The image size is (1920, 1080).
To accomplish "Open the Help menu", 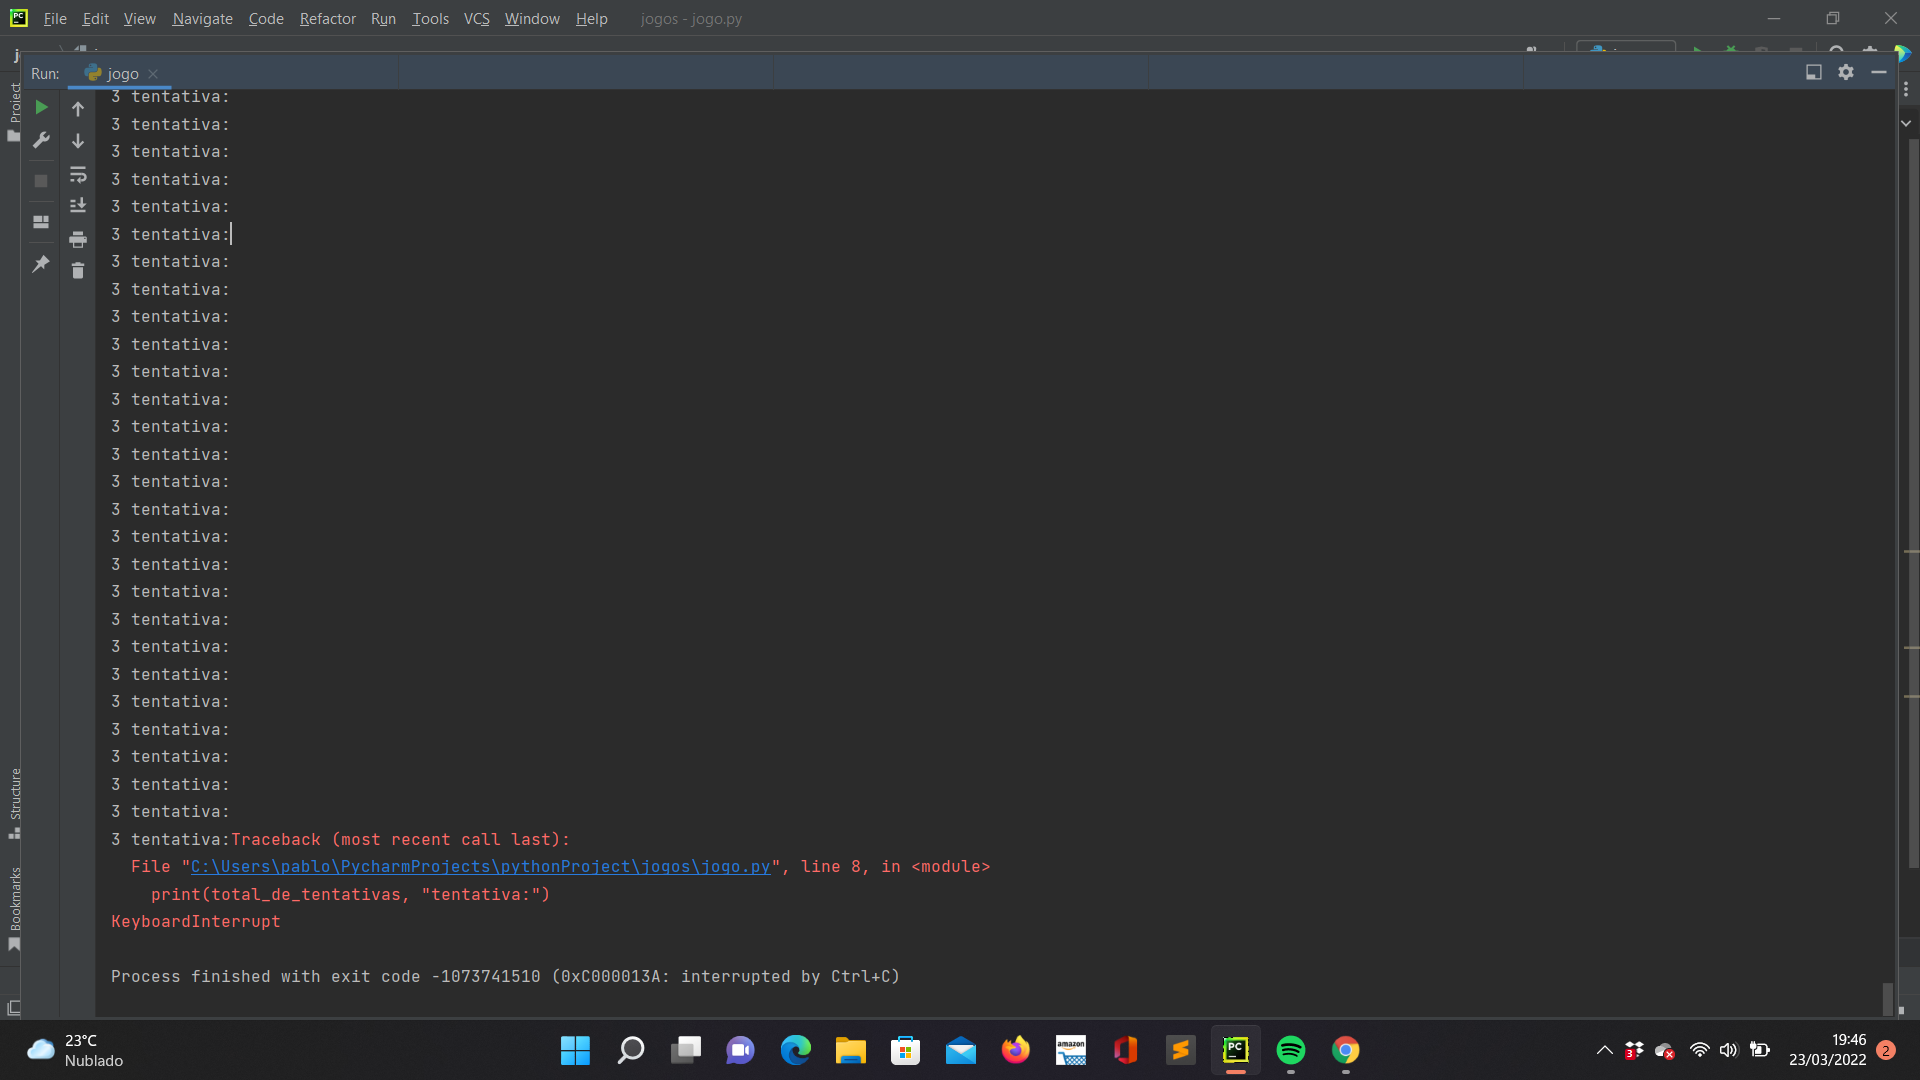I will point(592,18).
